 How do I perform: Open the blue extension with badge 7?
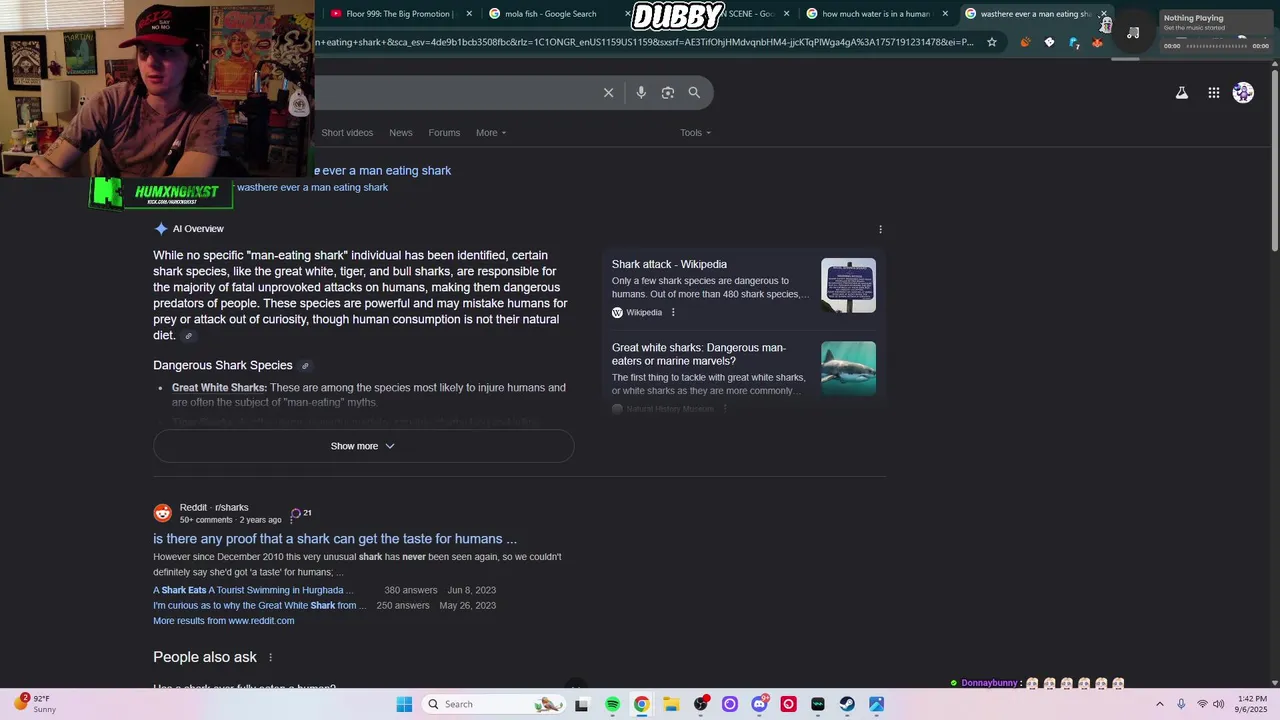click(x=1074, y=42)
